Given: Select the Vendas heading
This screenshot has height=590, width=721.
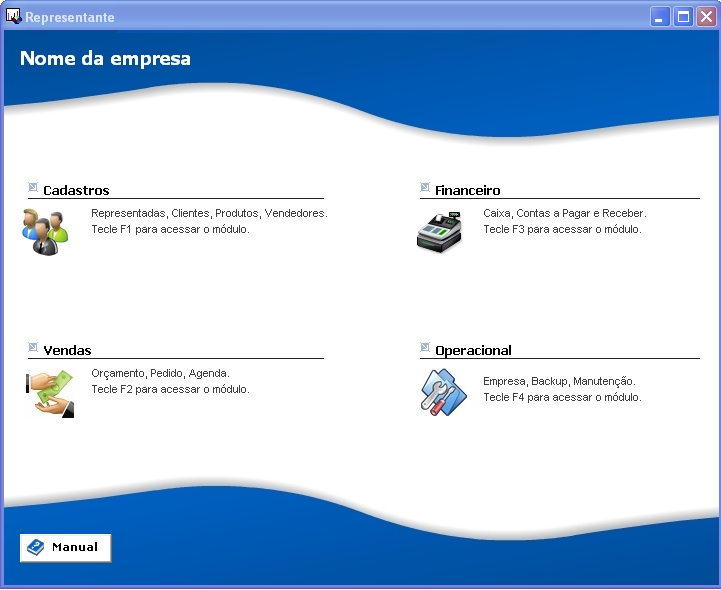Looking at the screenshot, I should tap(67, 350).
